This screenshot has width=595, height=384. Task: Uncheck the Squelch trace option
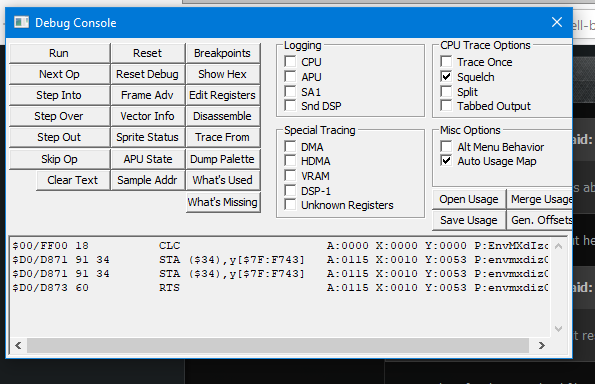446,77
